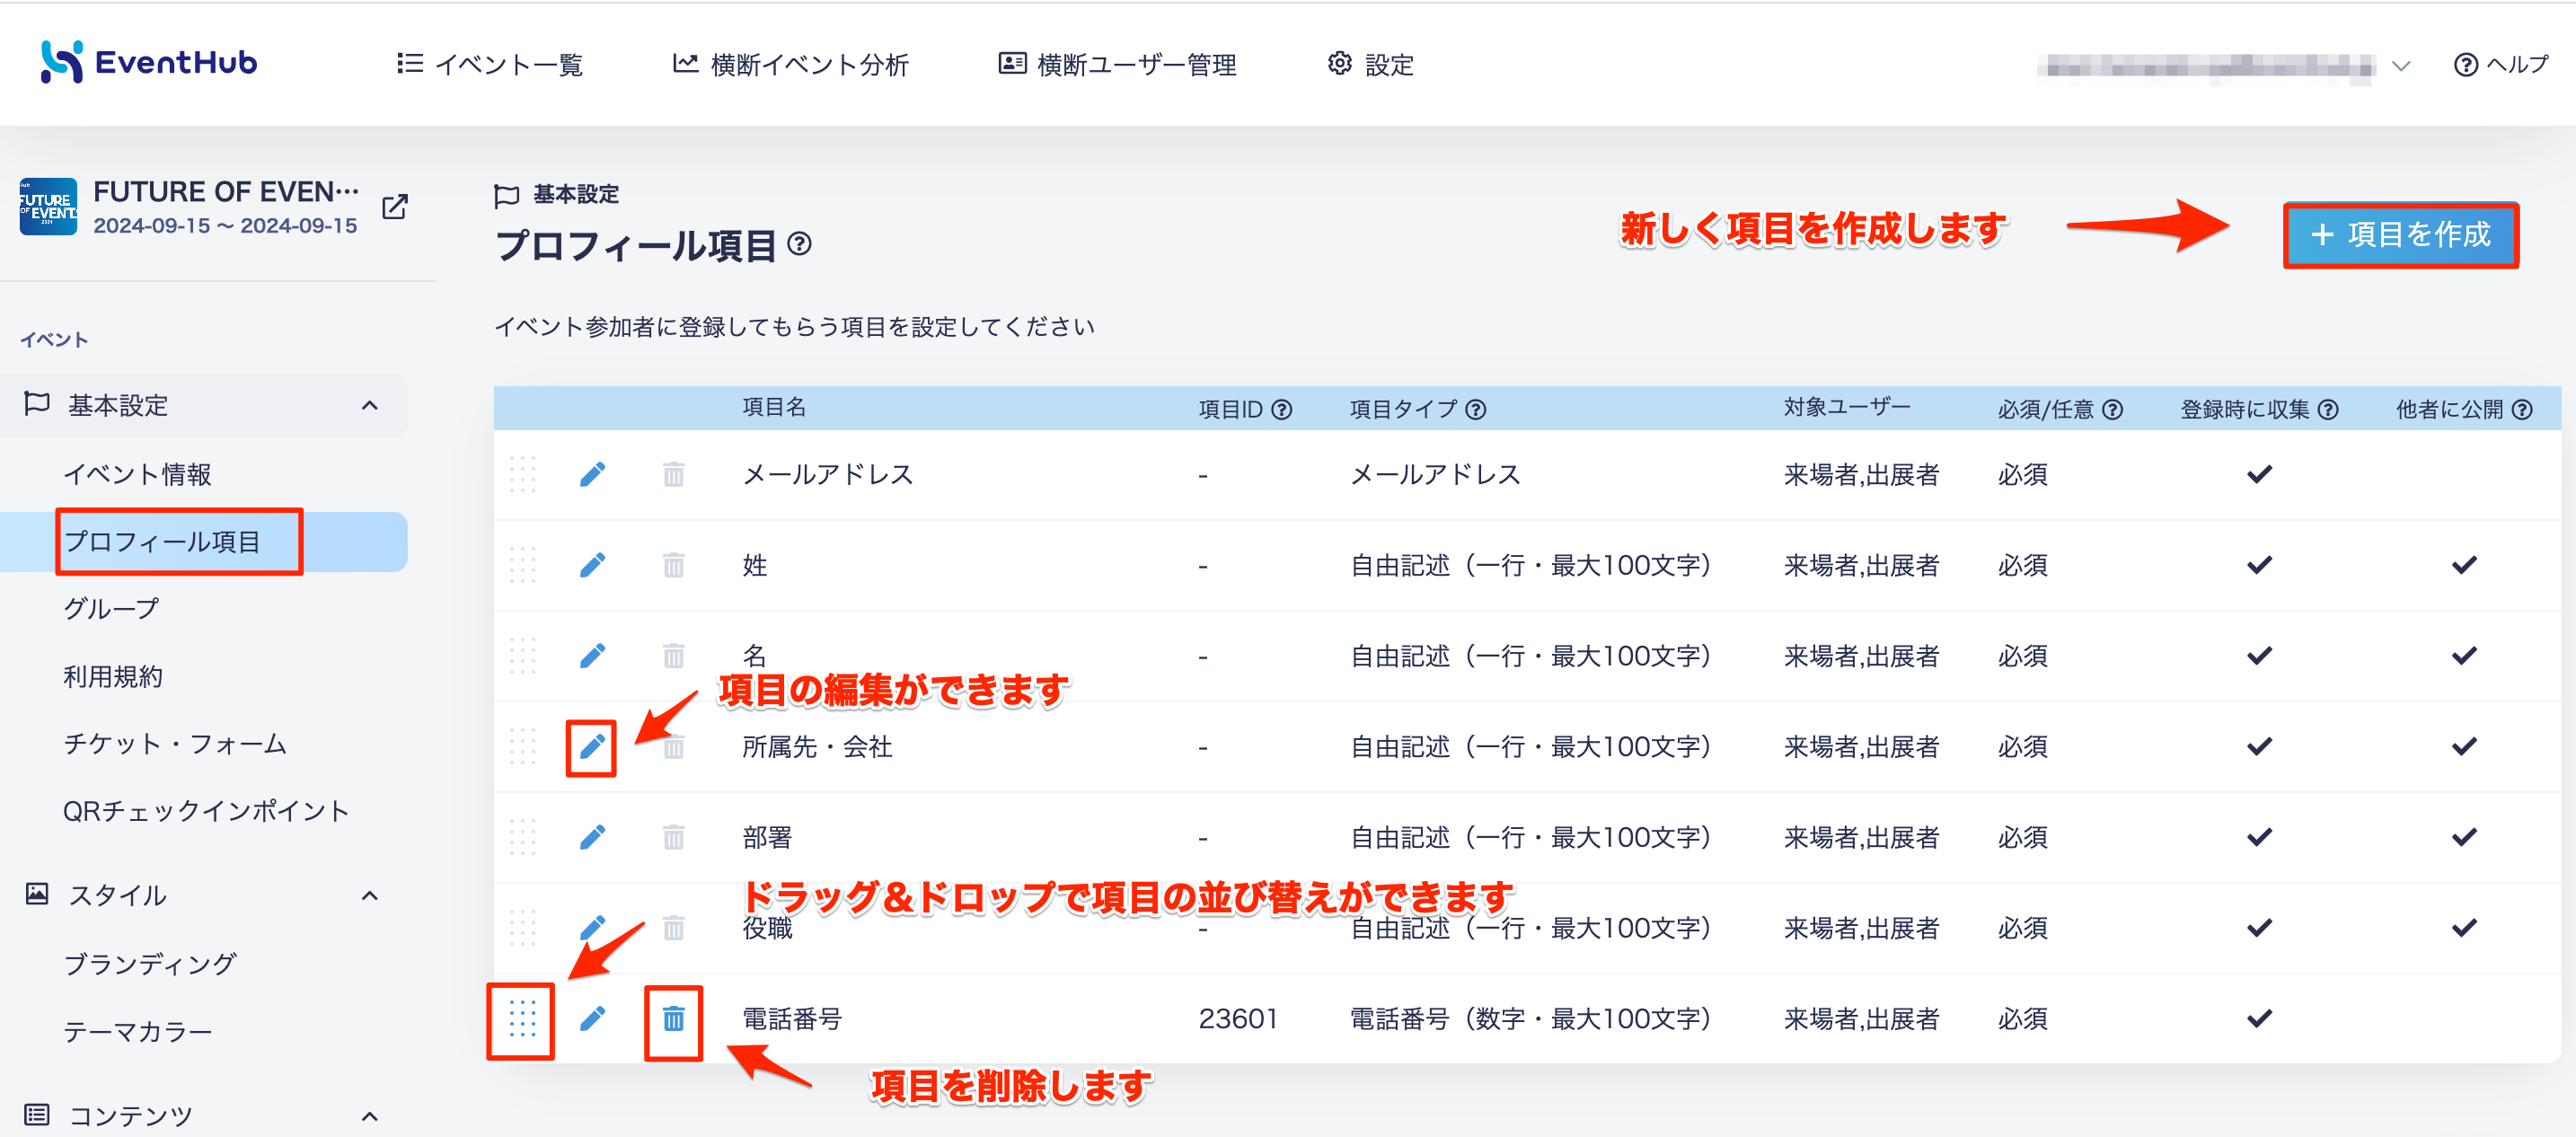Viewport: 2576px width, 1137px height.
Task: Open ブランディング in the sidebar
Action: [150, 964]
